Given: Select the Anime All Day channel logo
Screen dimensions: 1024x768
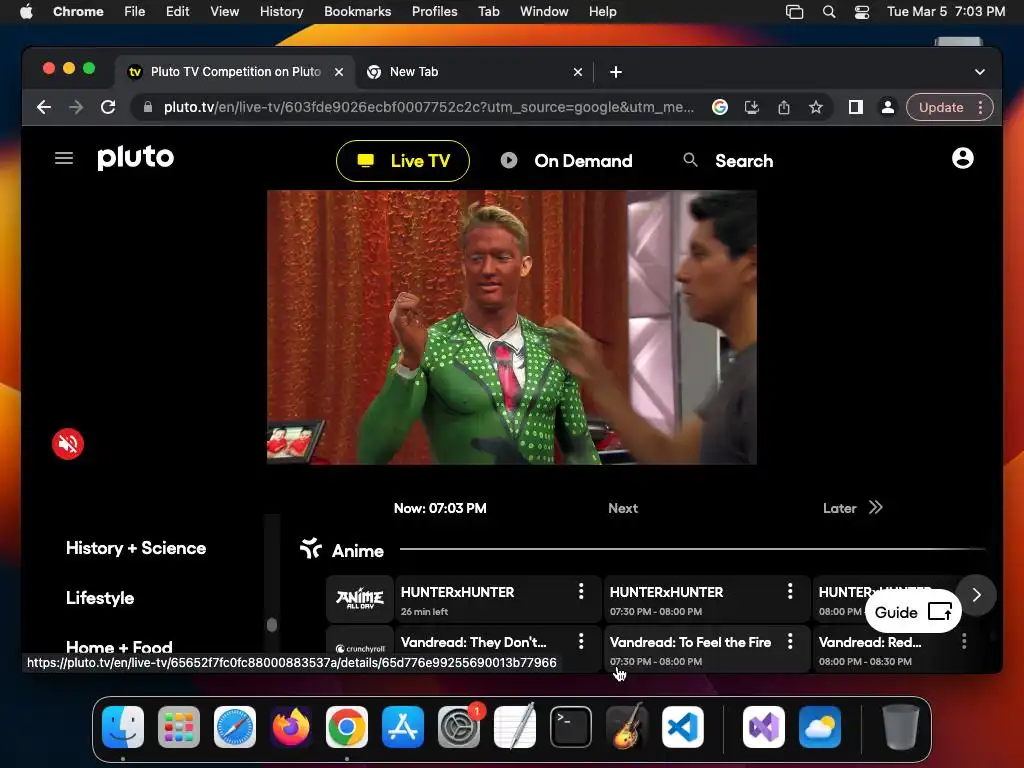Looking at the screenshot, I should (x=360, y=598).
